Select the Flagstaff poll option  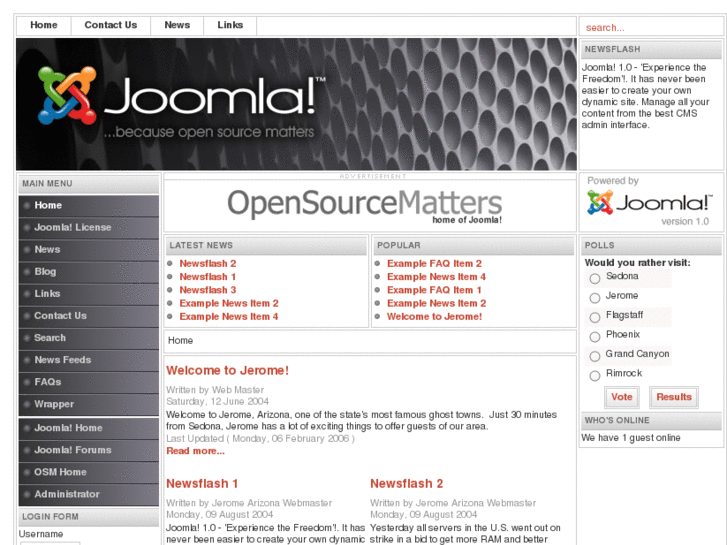click(x=595, y=317)
